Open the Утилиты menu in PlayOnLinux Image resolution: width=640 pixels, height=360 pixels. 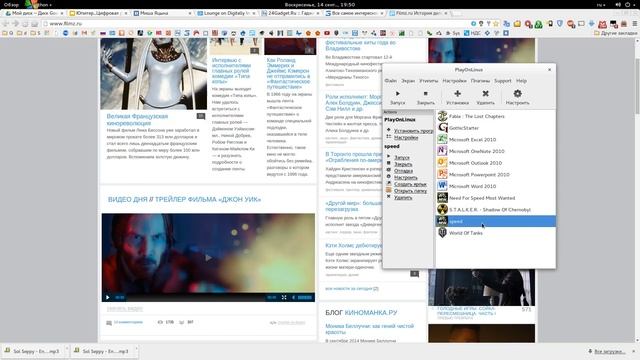tap(429, 81)
